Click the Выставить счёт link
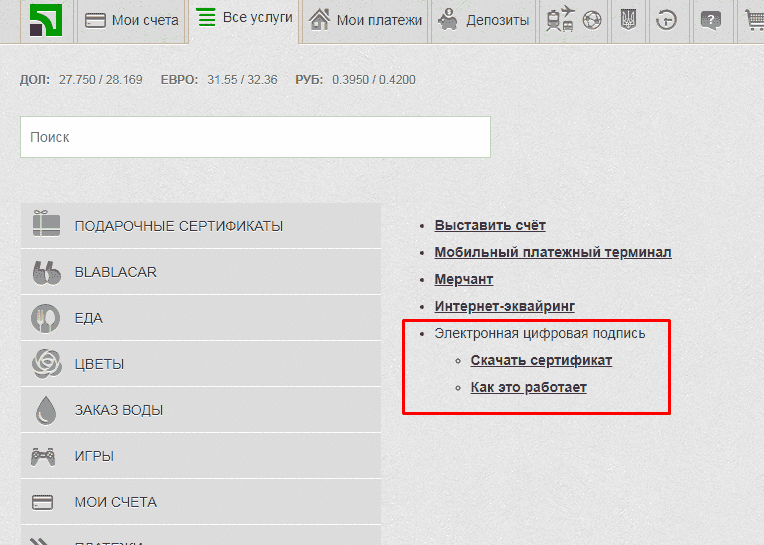 [490, 225]
